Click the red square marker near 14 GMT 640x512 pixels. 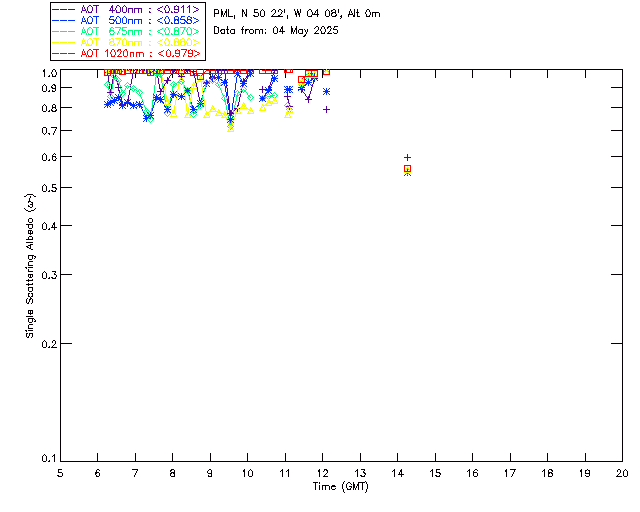pyautogui.click(x=407, y=169)
